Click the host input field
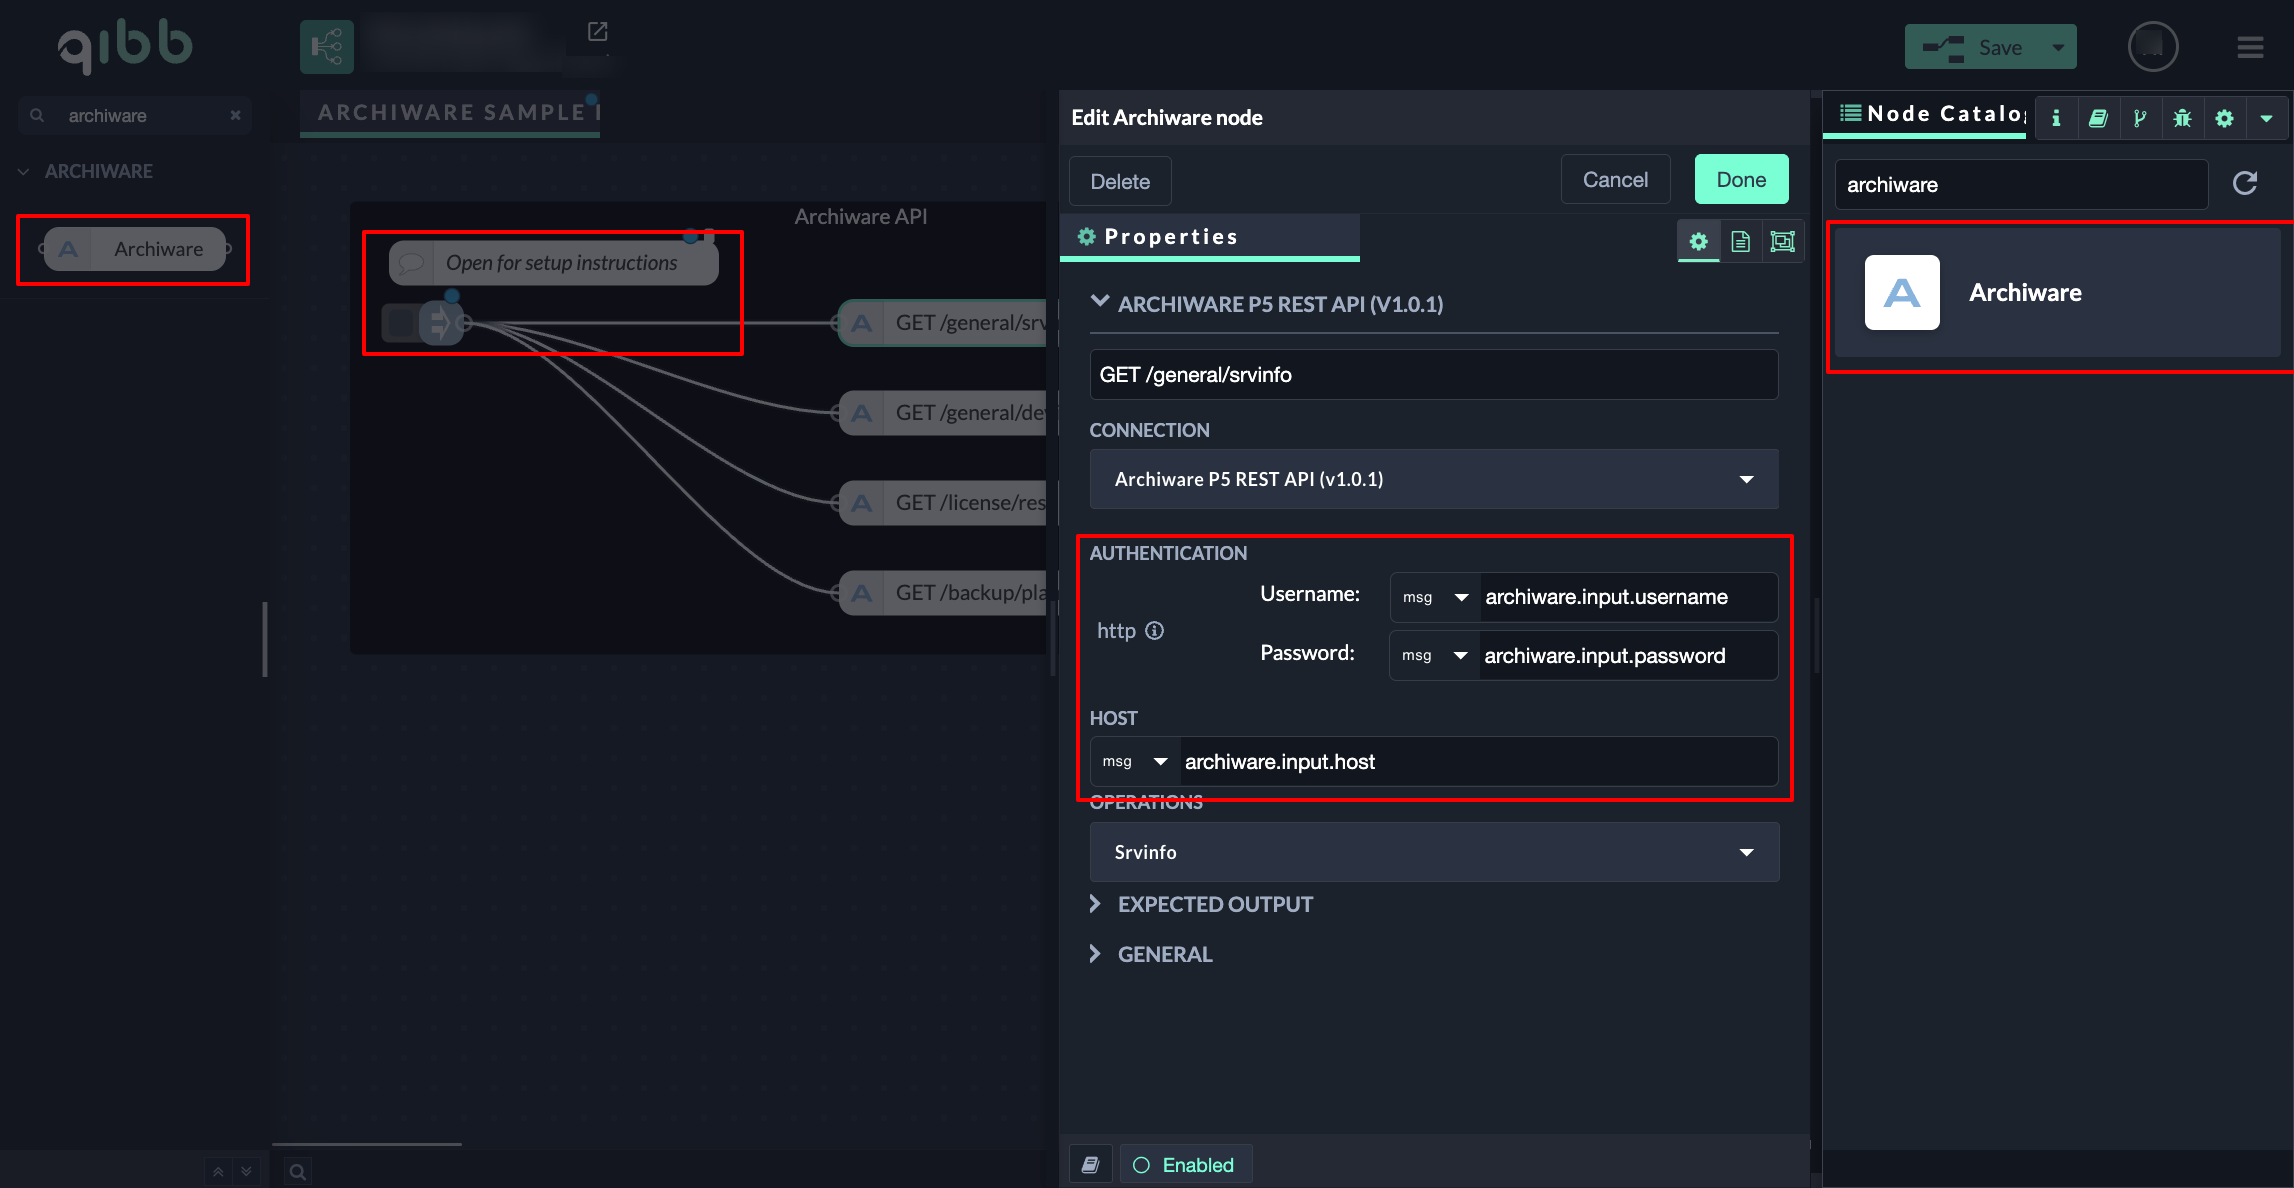 [1477, 762]
